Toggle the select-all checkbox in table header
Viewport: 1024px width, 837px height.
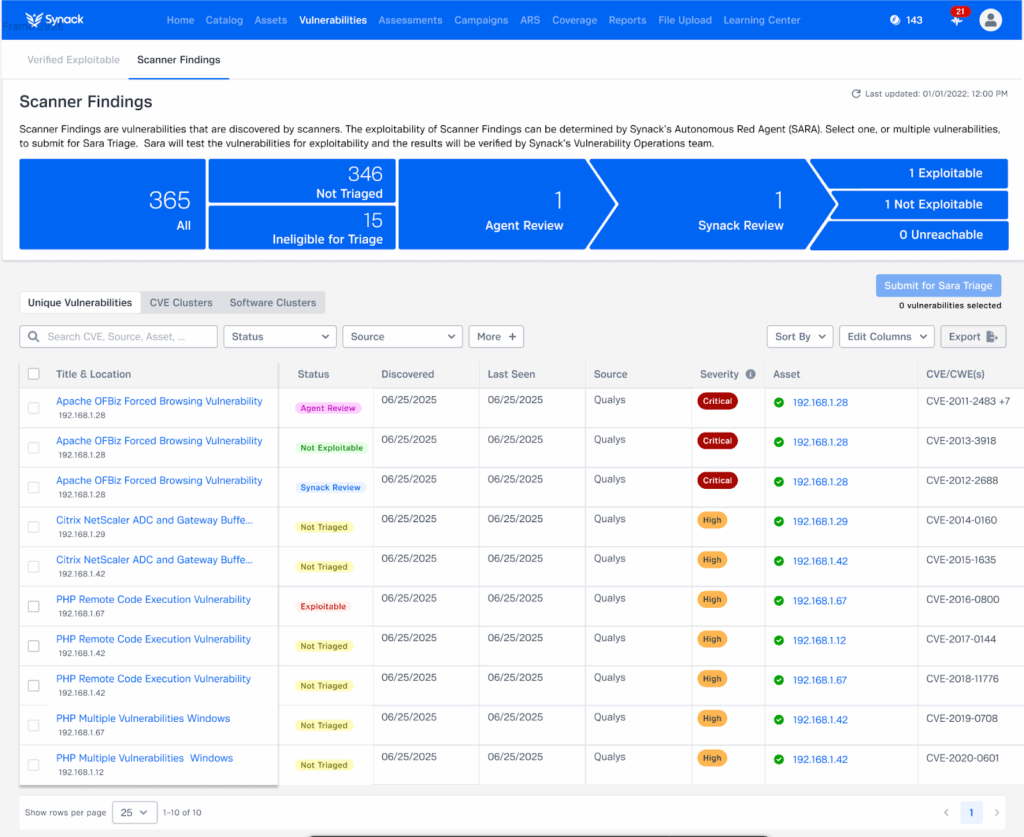34,374
